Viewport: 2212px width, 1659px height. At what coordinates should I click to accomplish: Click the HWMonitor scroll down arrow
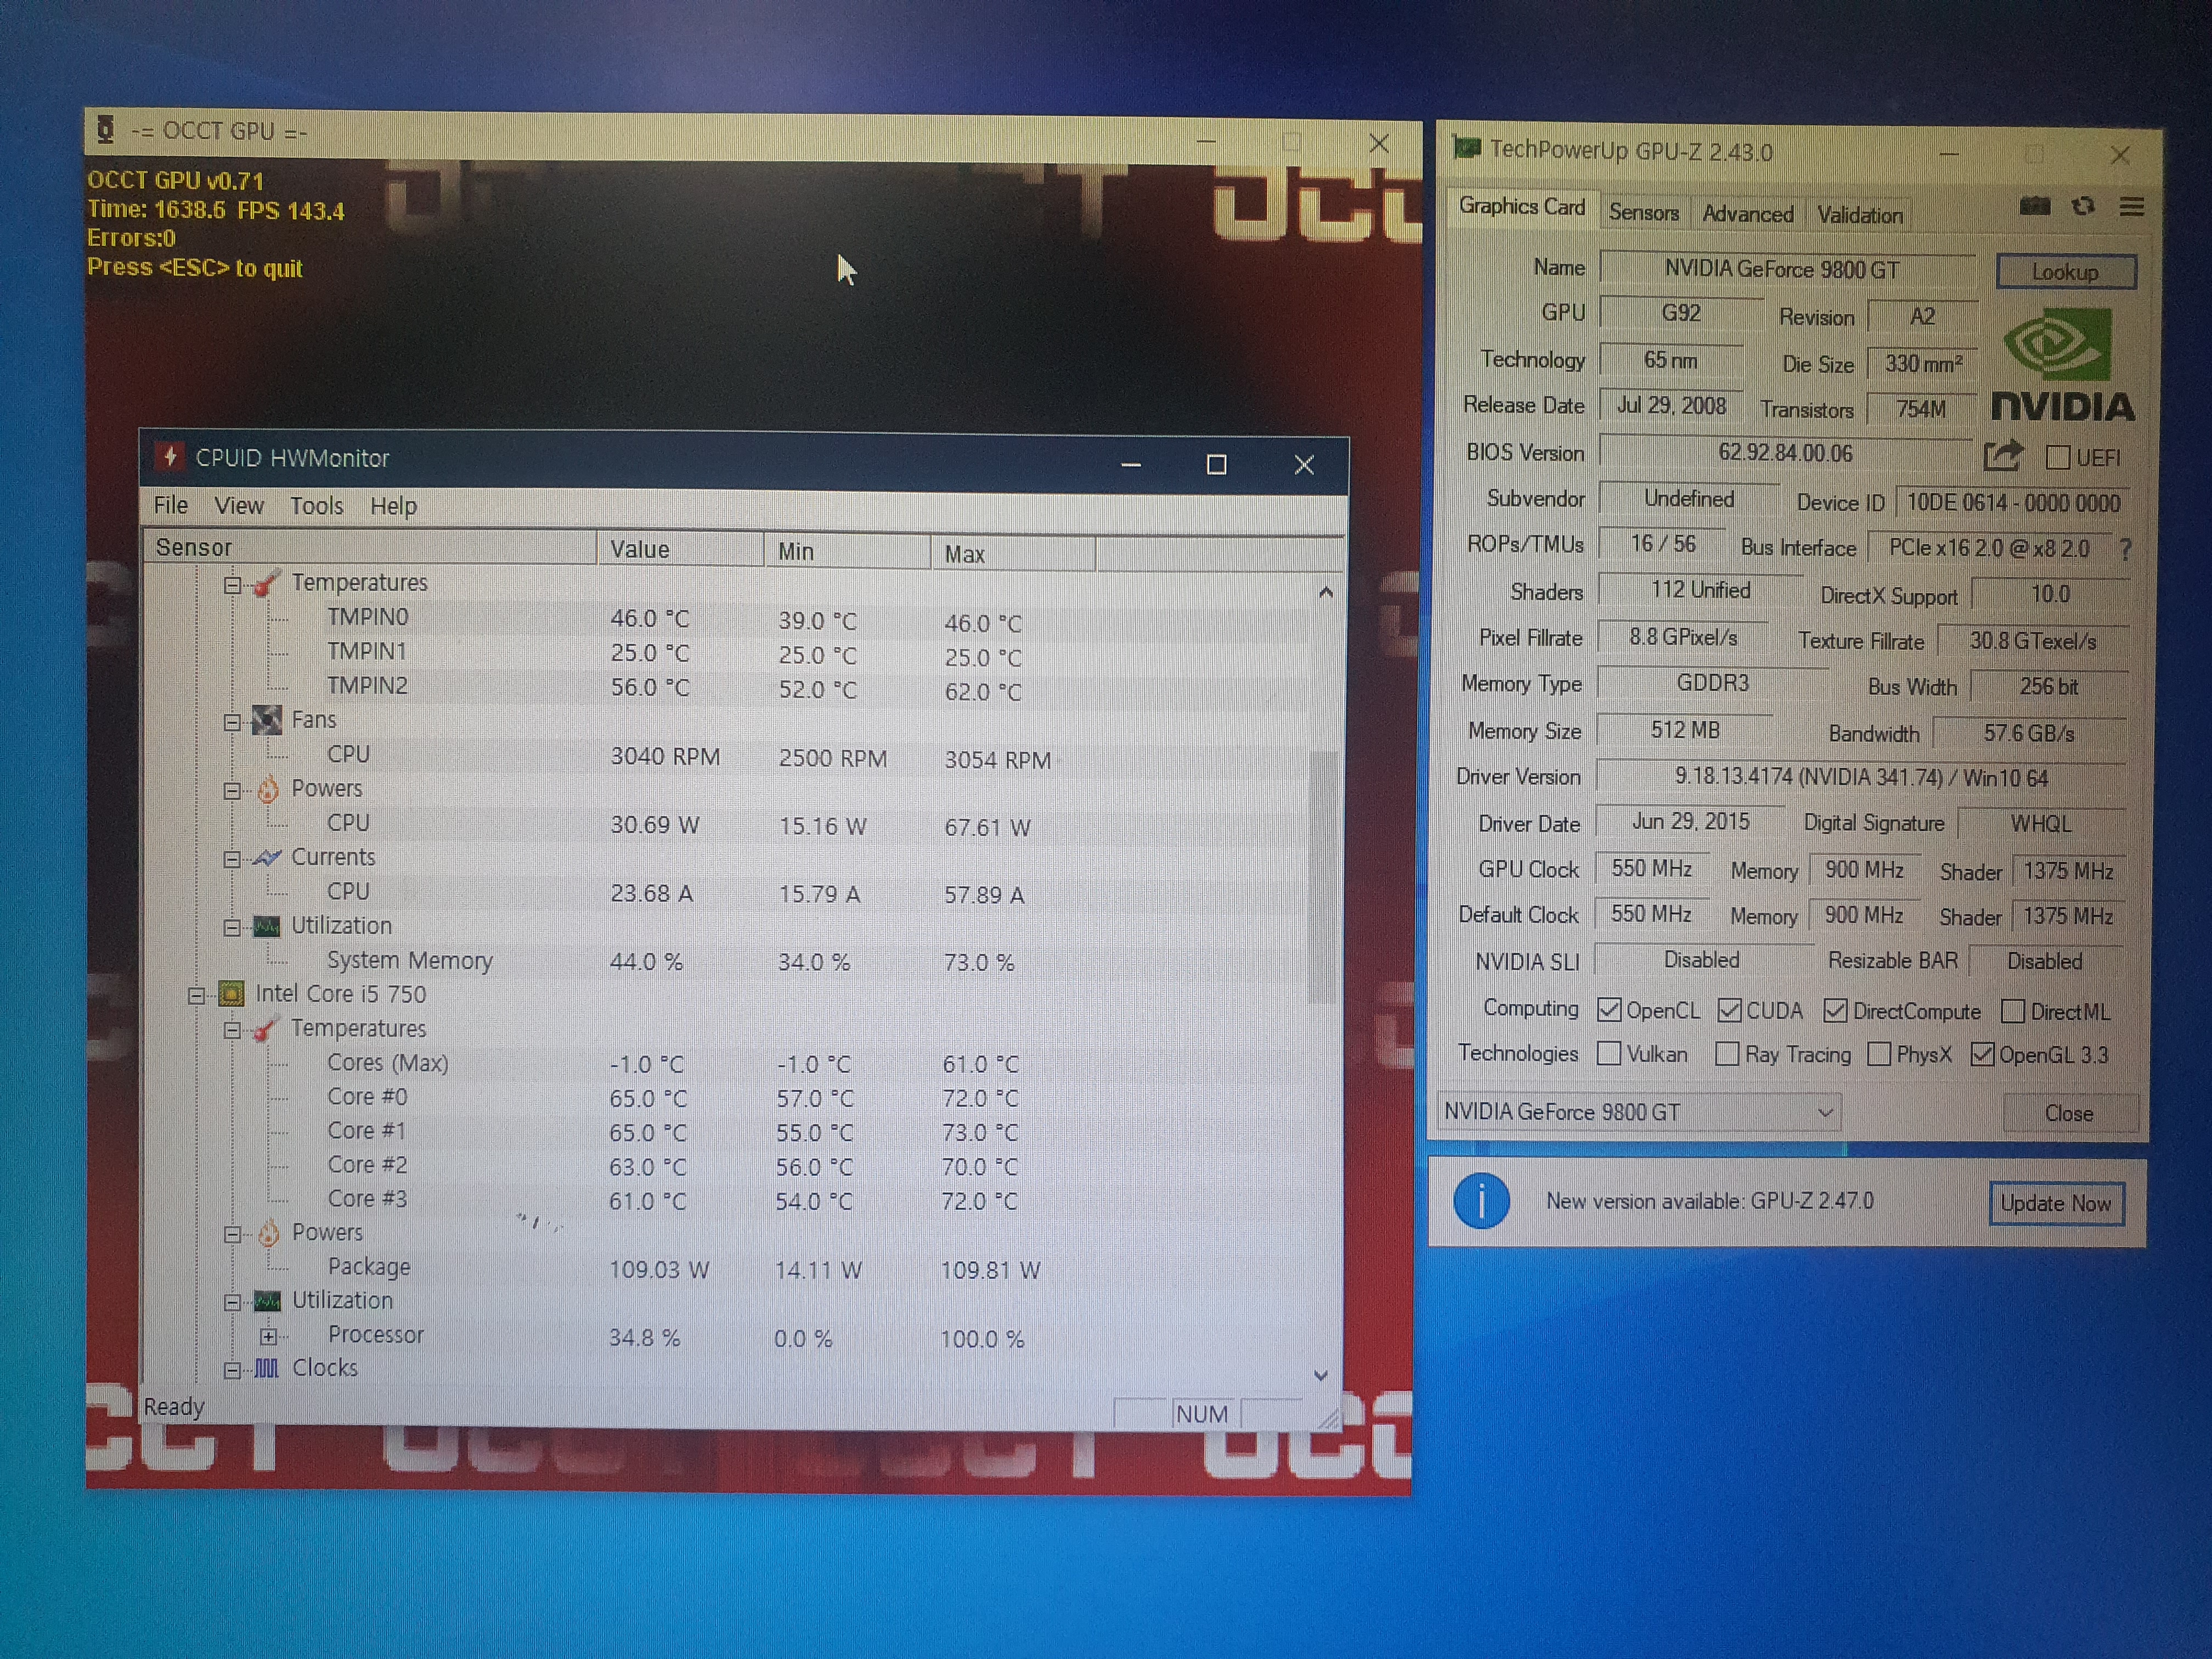point(1321,1376)
